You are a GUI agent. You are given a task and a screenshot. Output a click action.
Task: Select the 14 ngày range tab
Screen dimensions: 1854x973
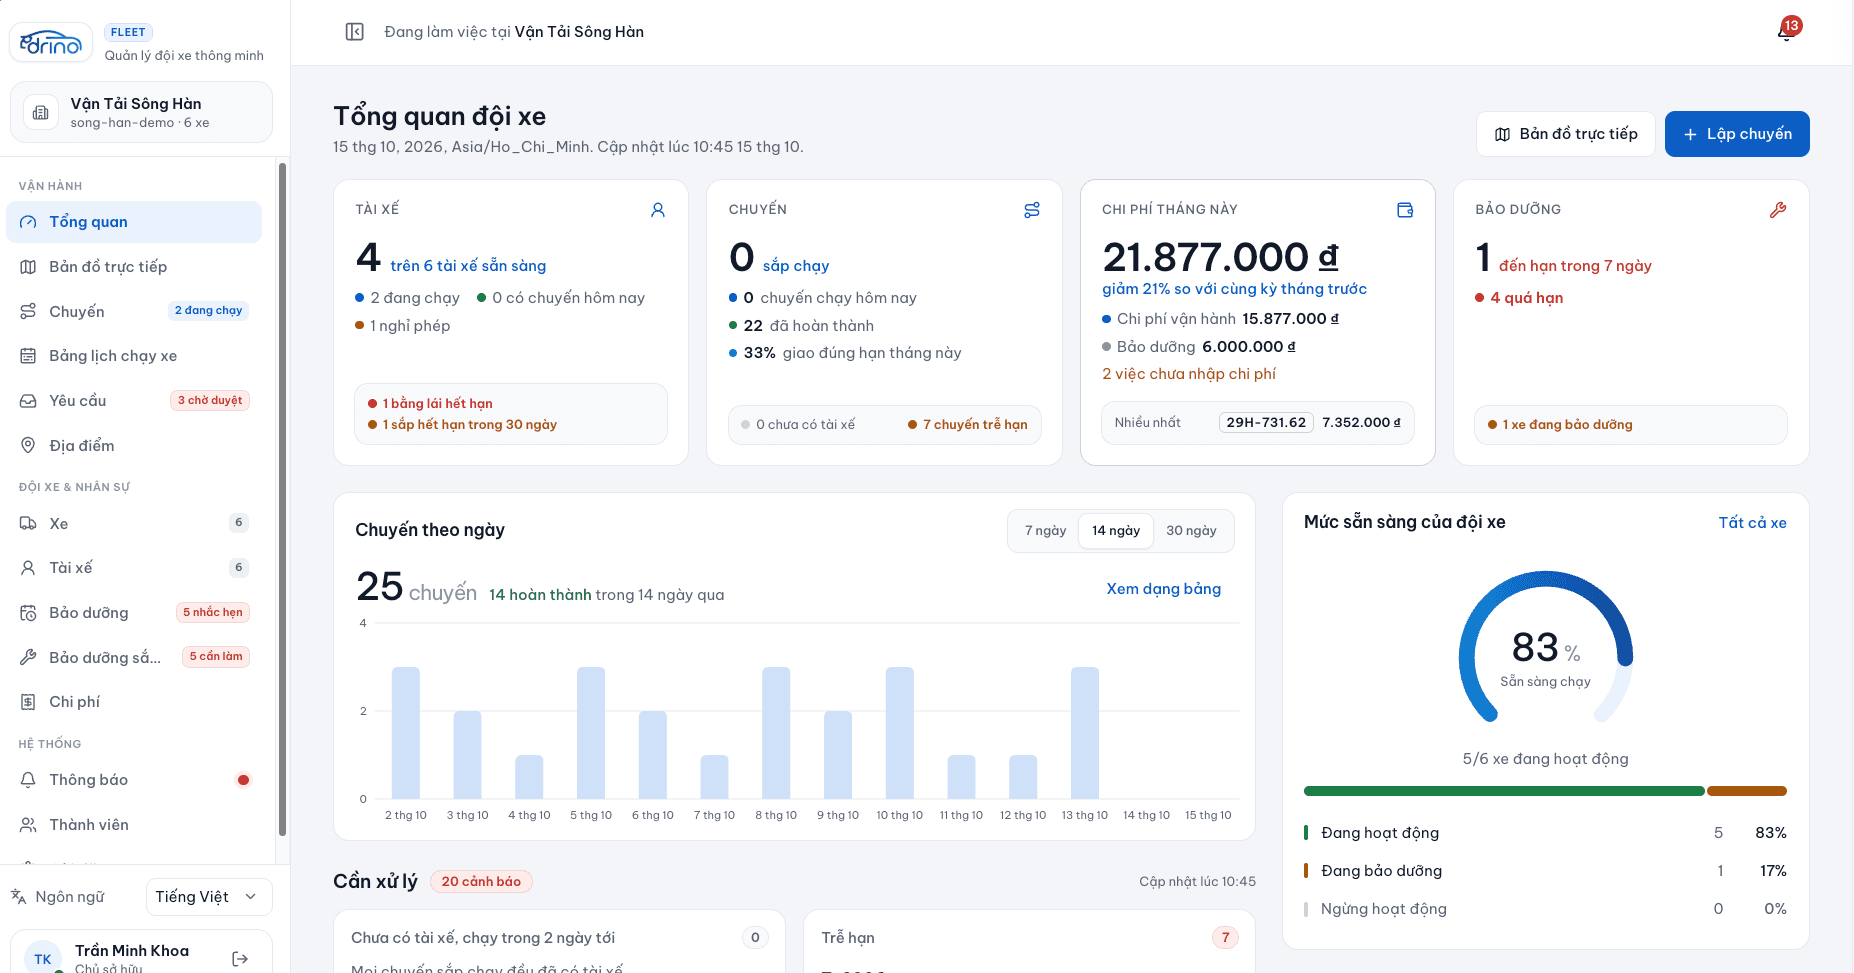coord(1116,531)
